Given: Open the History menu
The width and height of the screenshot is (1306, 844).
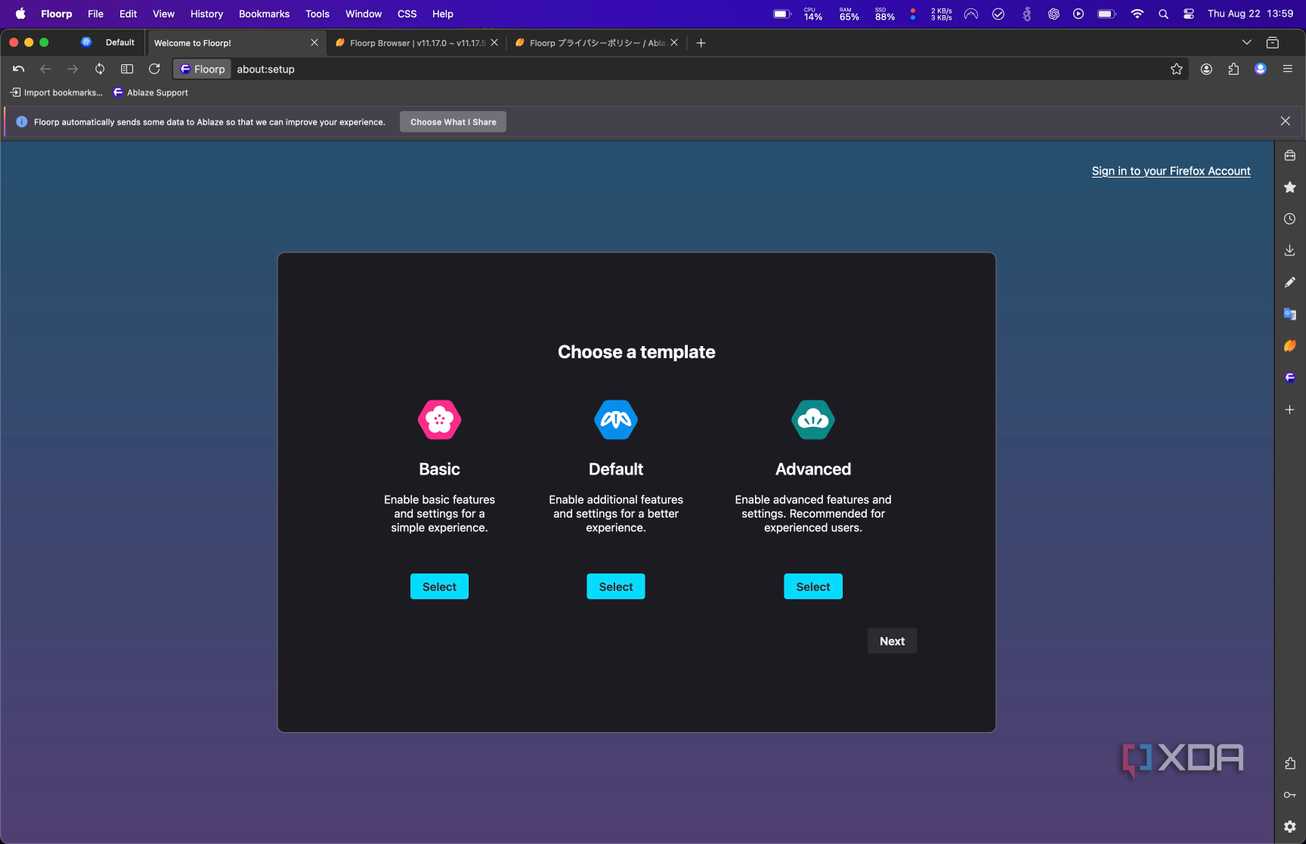Looking at the screenshot, I should [x=207, y=14].
